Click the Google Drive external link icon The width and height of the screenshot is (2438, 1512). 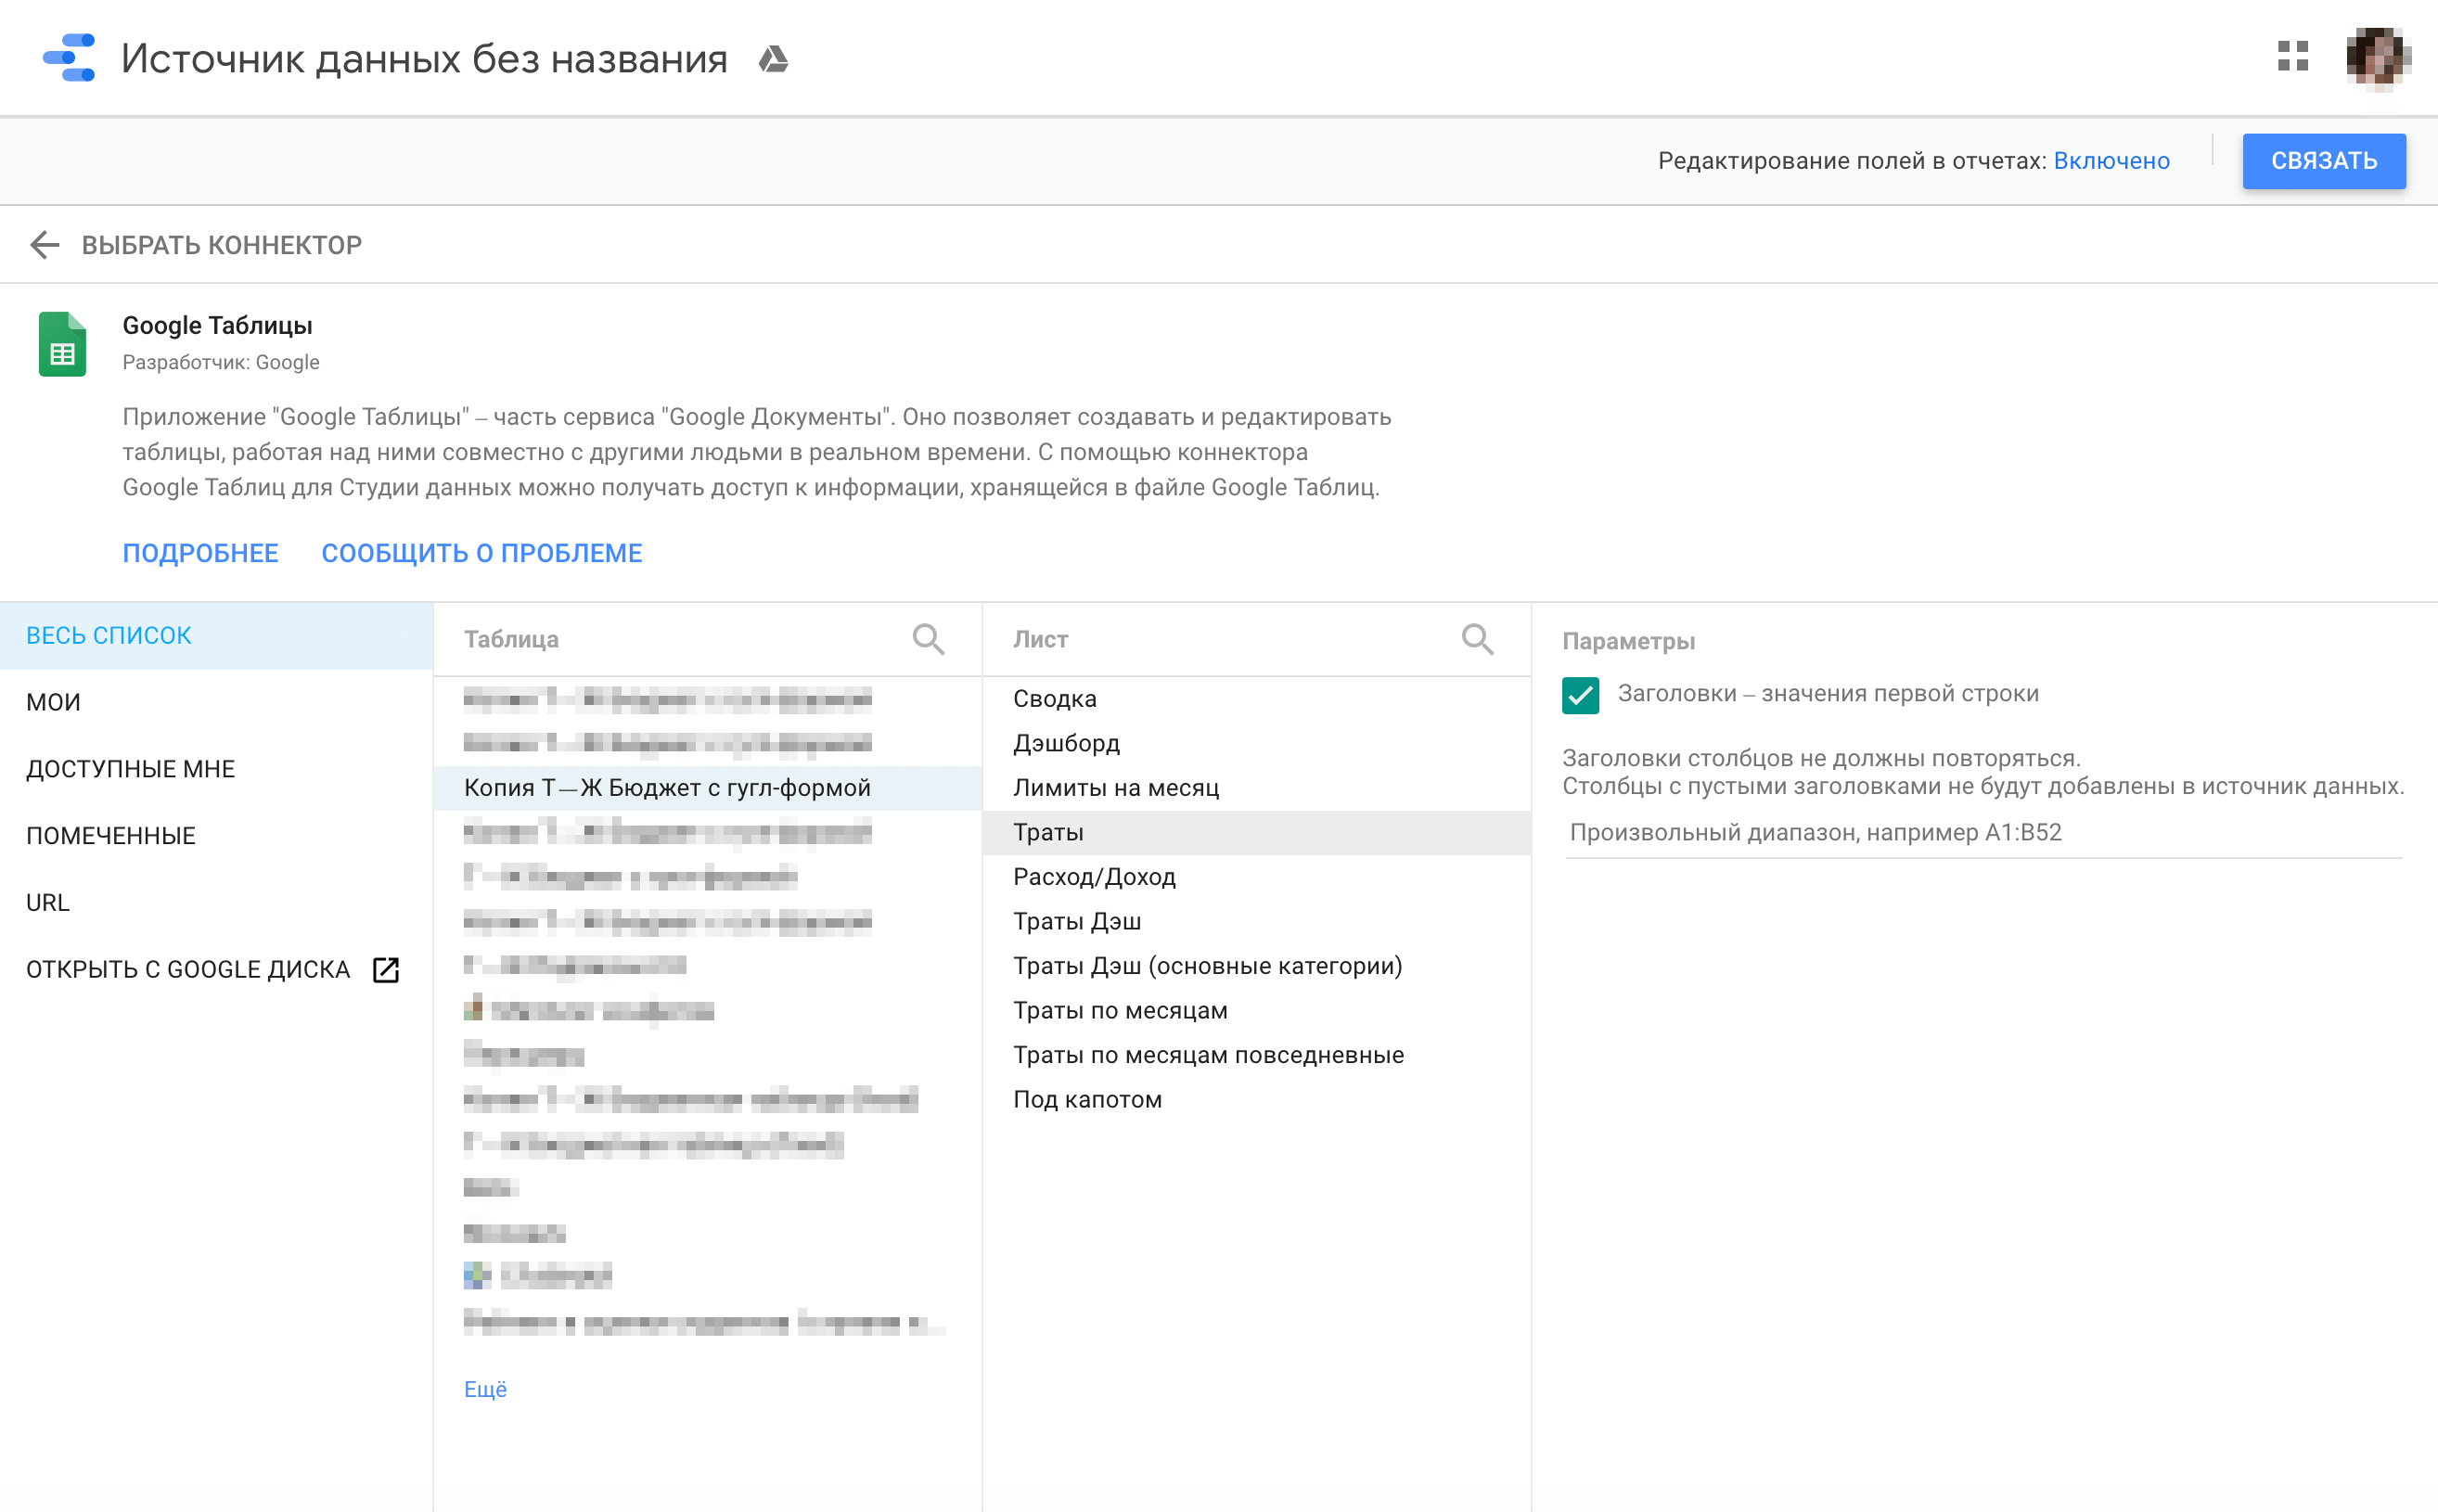coord(390,970)
